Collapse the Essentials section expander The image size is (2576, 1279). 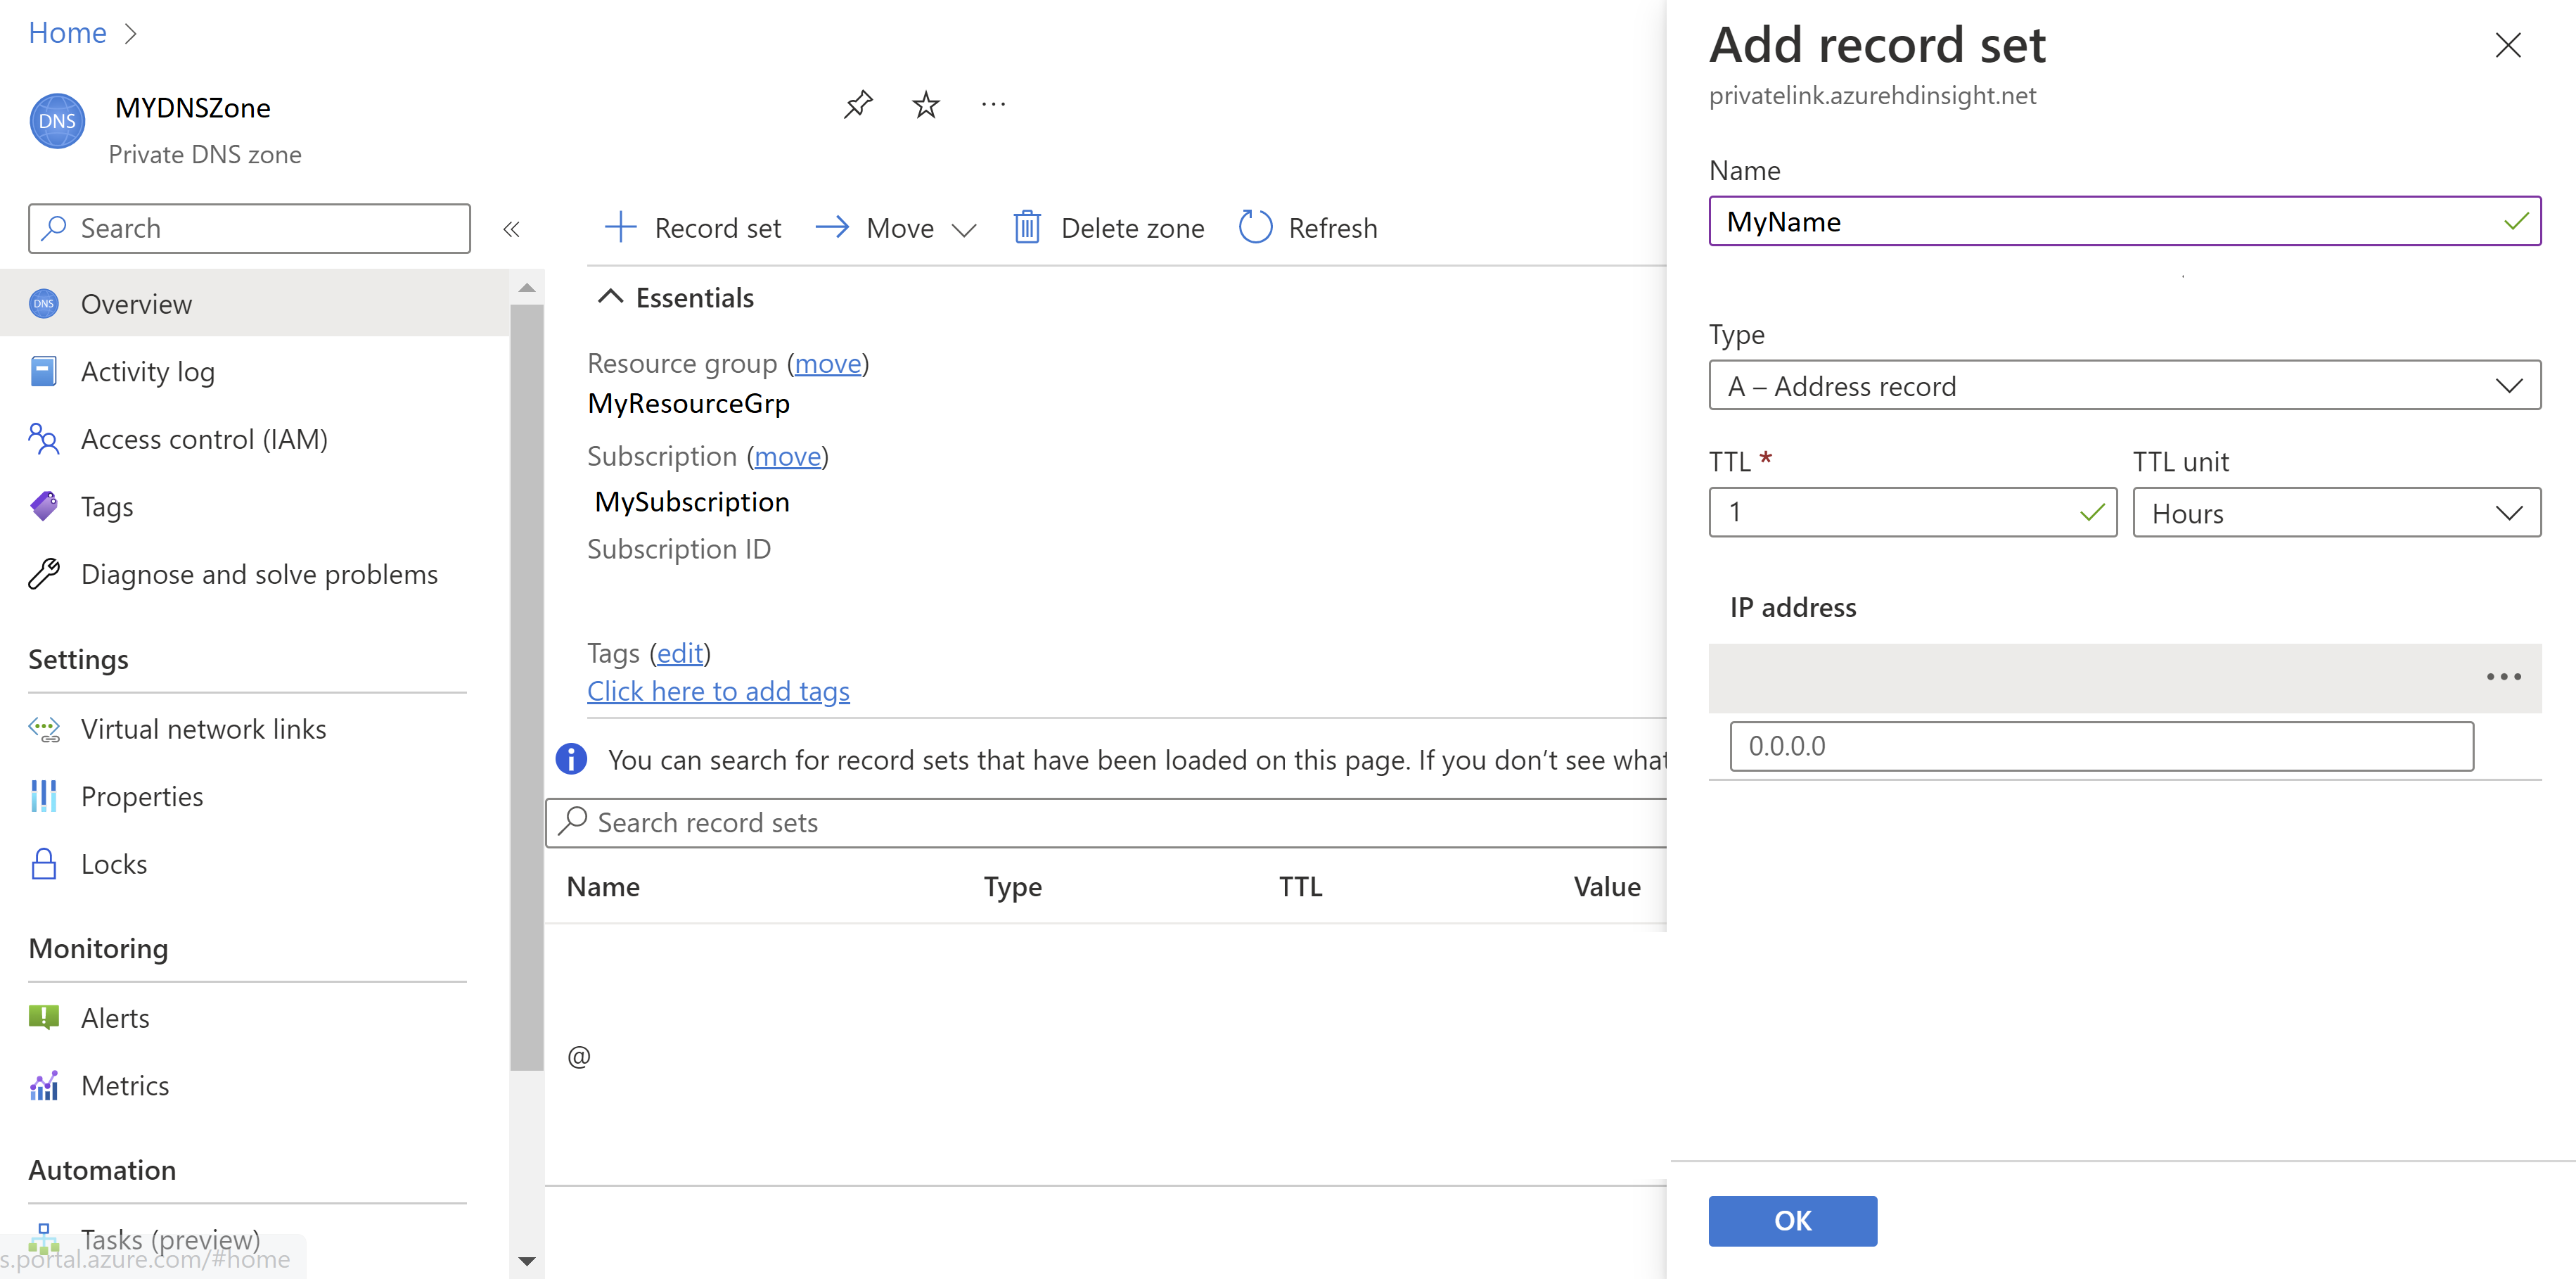[x=610, y=298]
